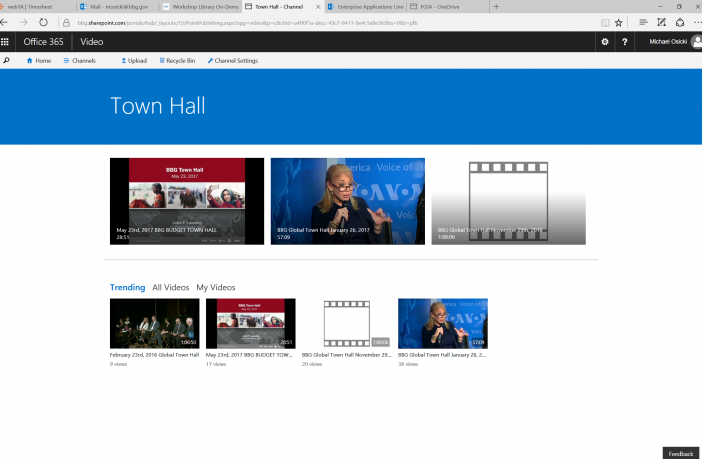Open the help question mark icon
The width and height of the screenshot is (702, 459).
(625, 42)
